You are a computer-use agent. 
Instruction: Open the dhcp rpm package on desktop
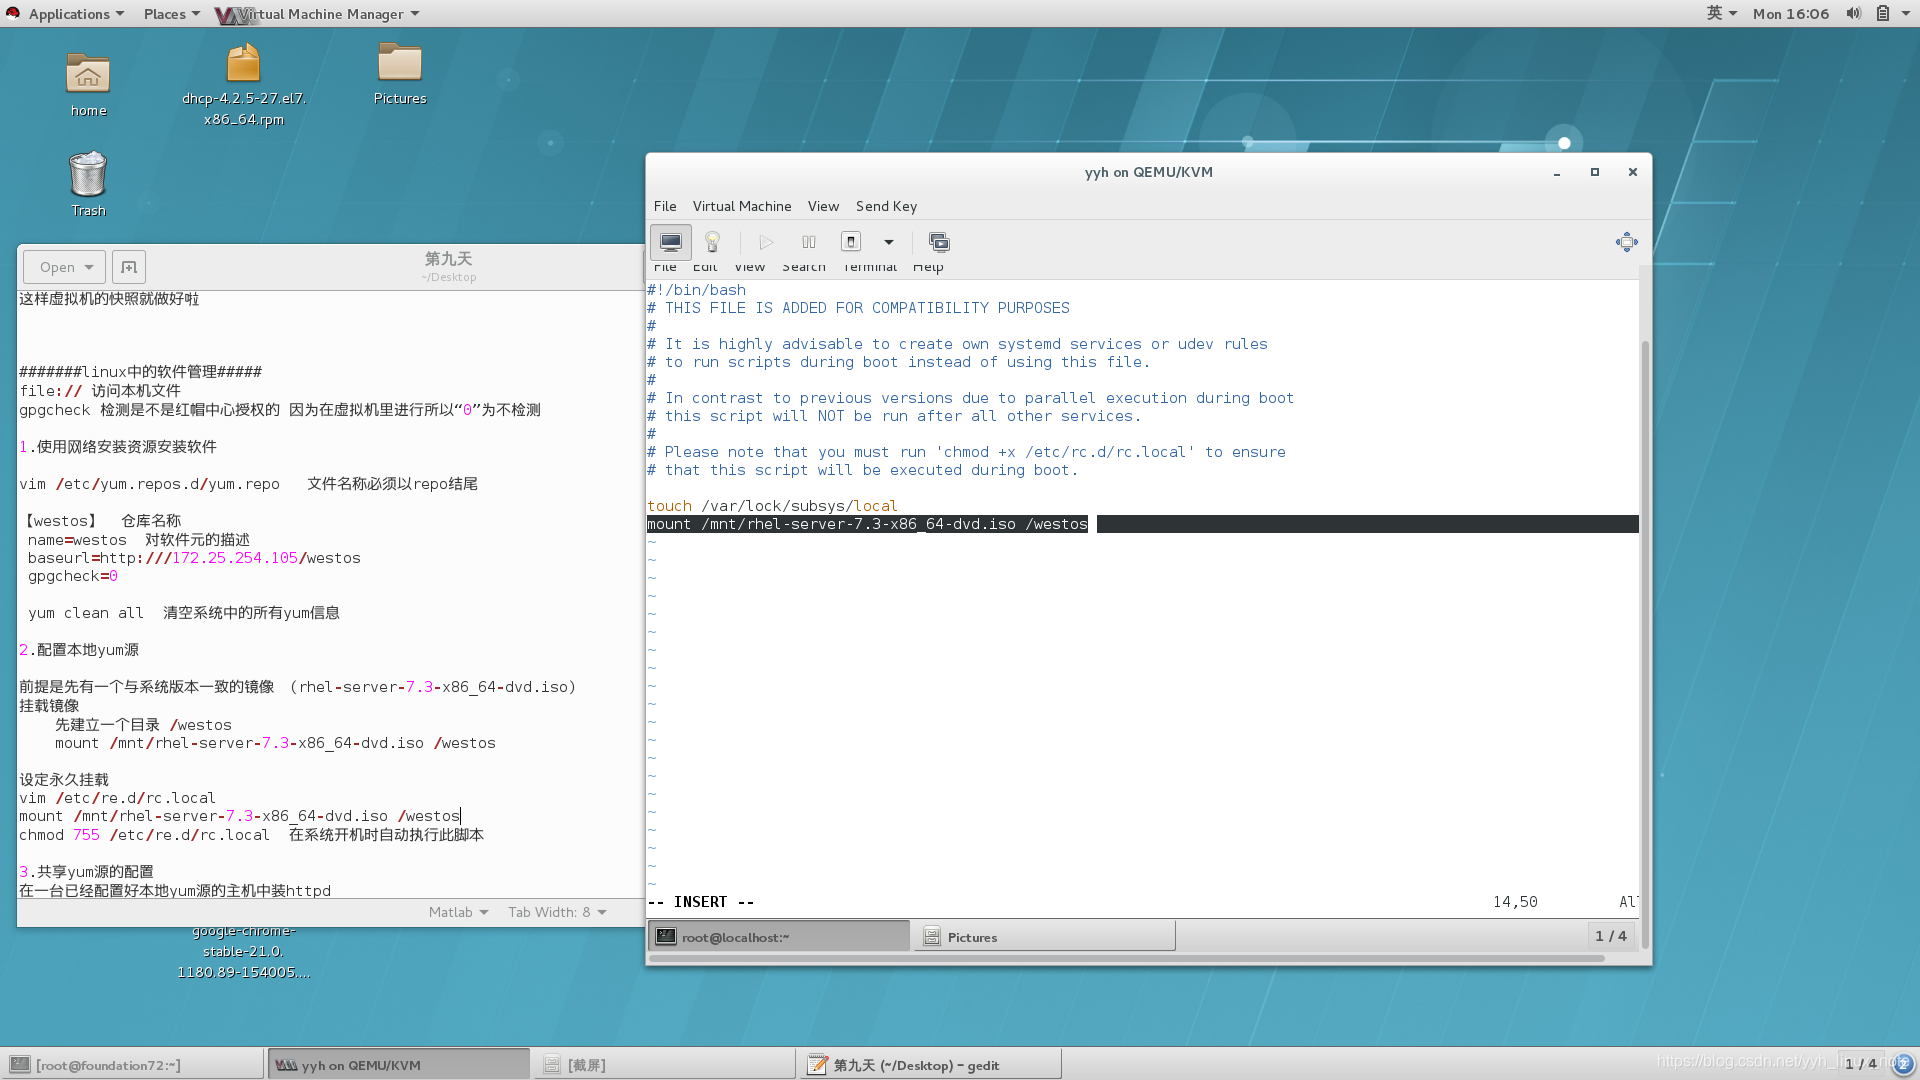243,65
